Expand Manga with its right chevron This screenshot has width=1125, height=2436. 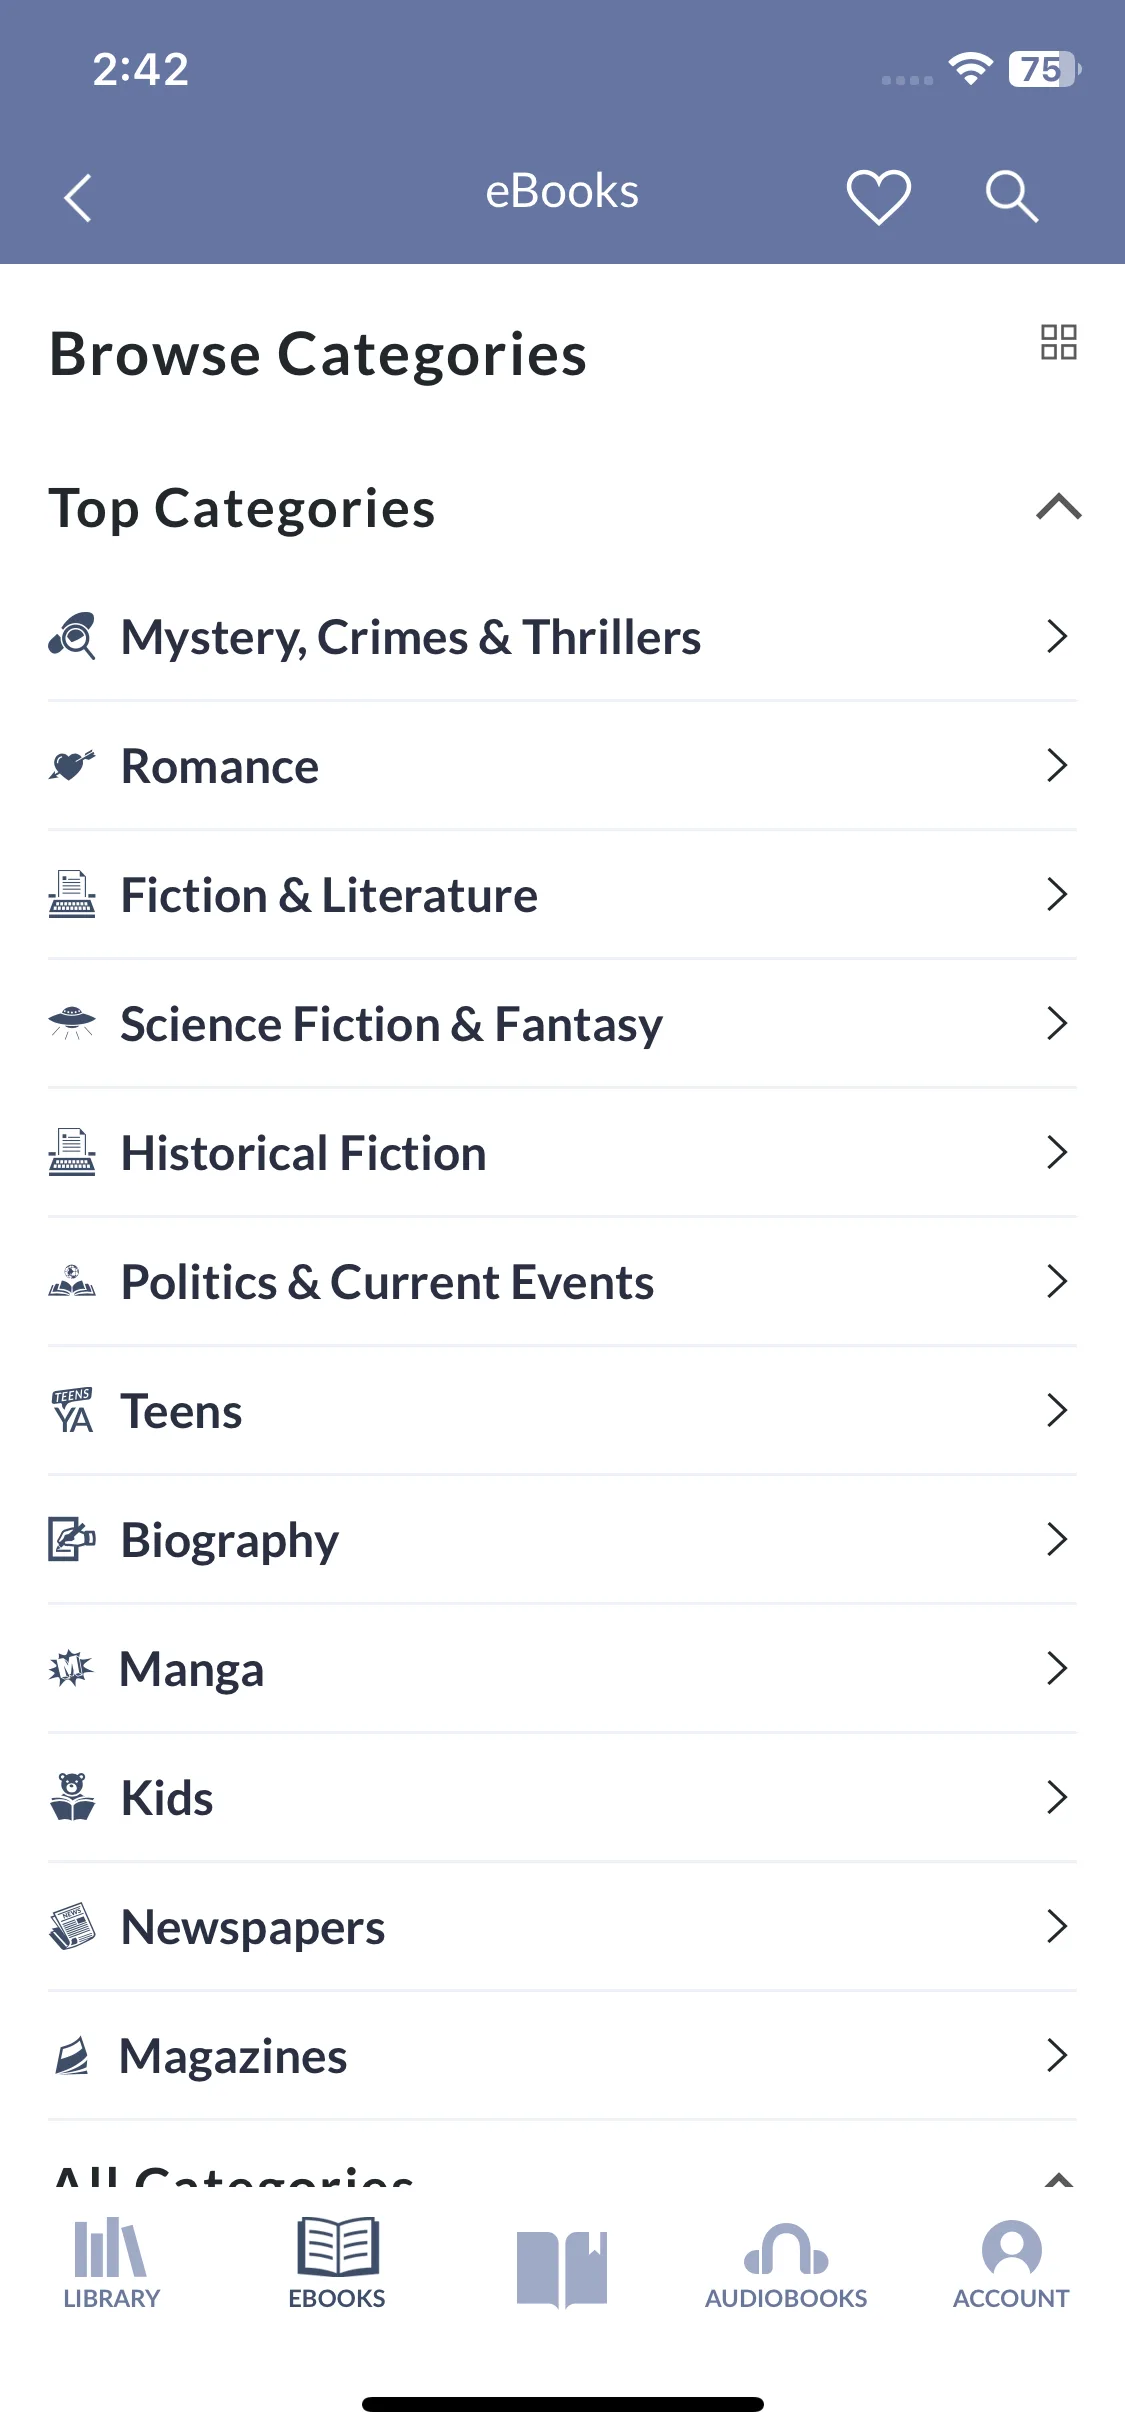(x=1057, y=1668)
